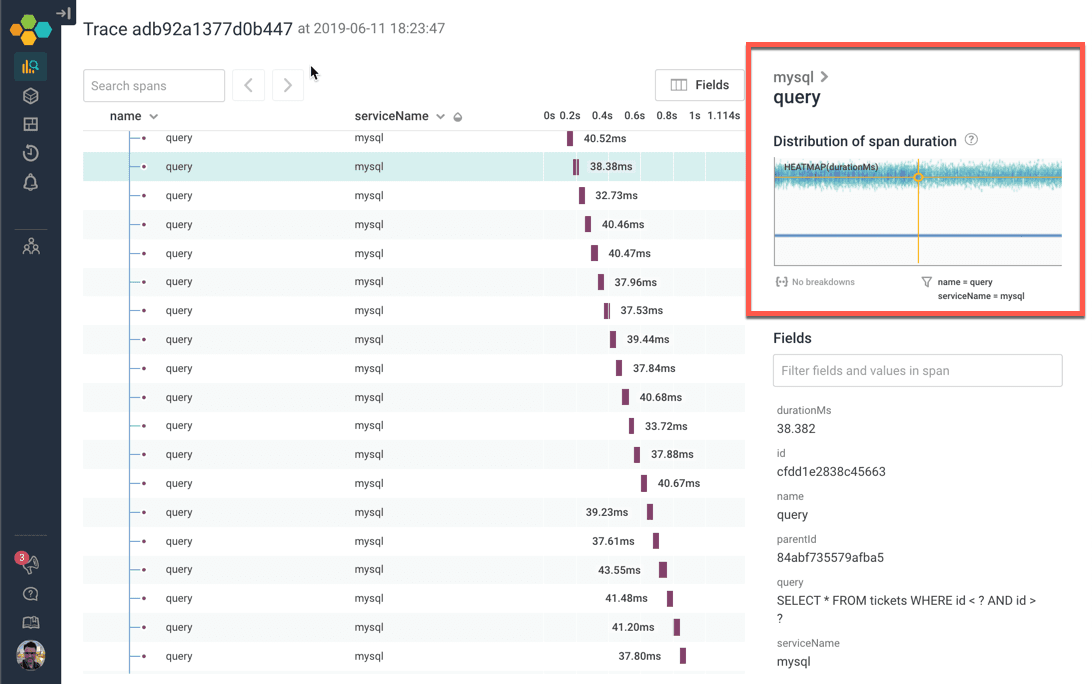1092x684 pixels.
Task: Click the user avatar in the sidebar
Action: [30, 655]
